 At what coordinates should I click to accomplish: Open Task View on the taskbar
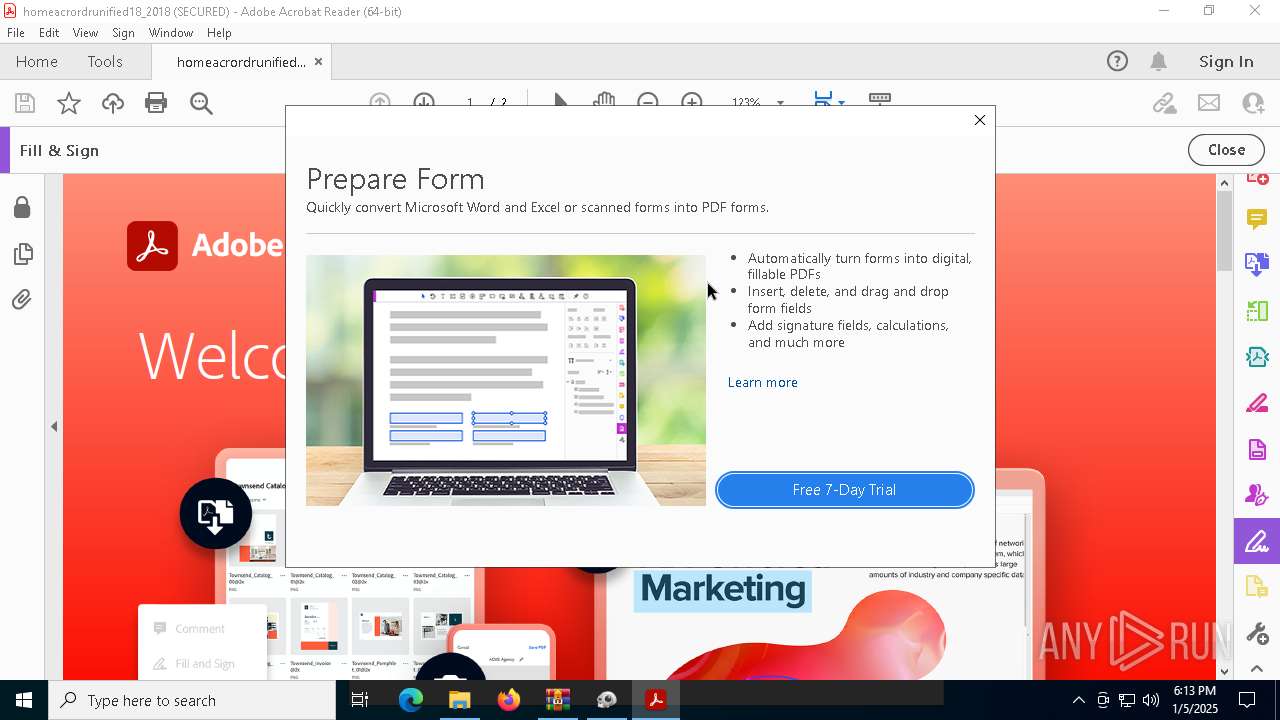[360, 700]
